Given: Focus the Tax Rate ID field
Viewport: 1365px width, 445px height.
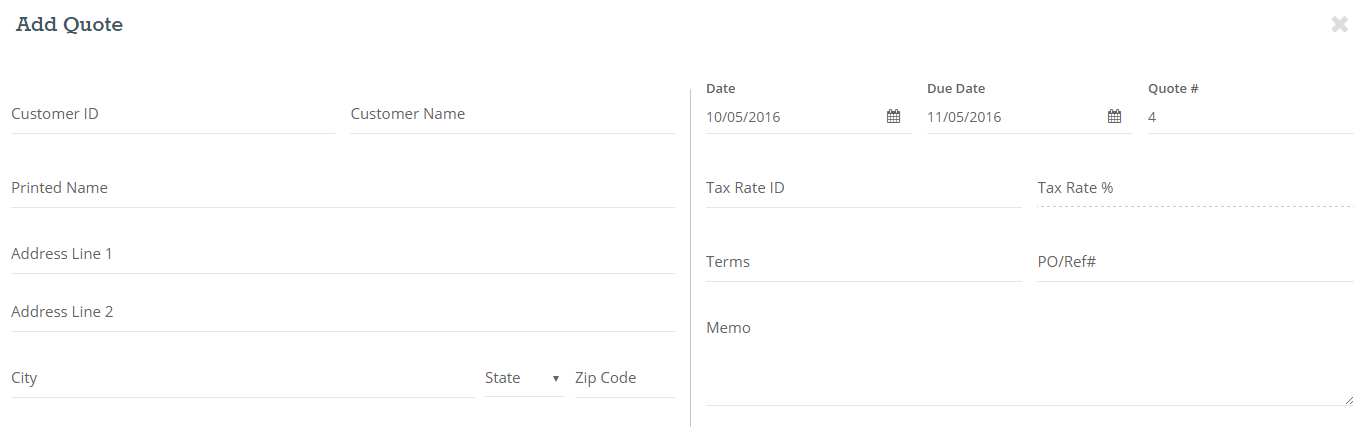Looking at the screenshot, I should pos(864,188).
